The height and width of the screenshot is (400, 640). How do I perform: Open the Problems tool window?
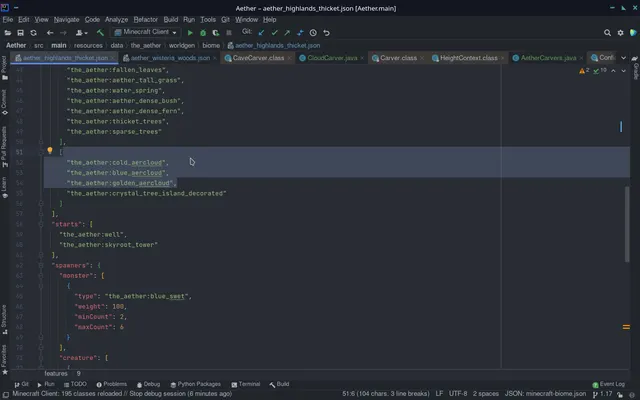tap(111, 384)
